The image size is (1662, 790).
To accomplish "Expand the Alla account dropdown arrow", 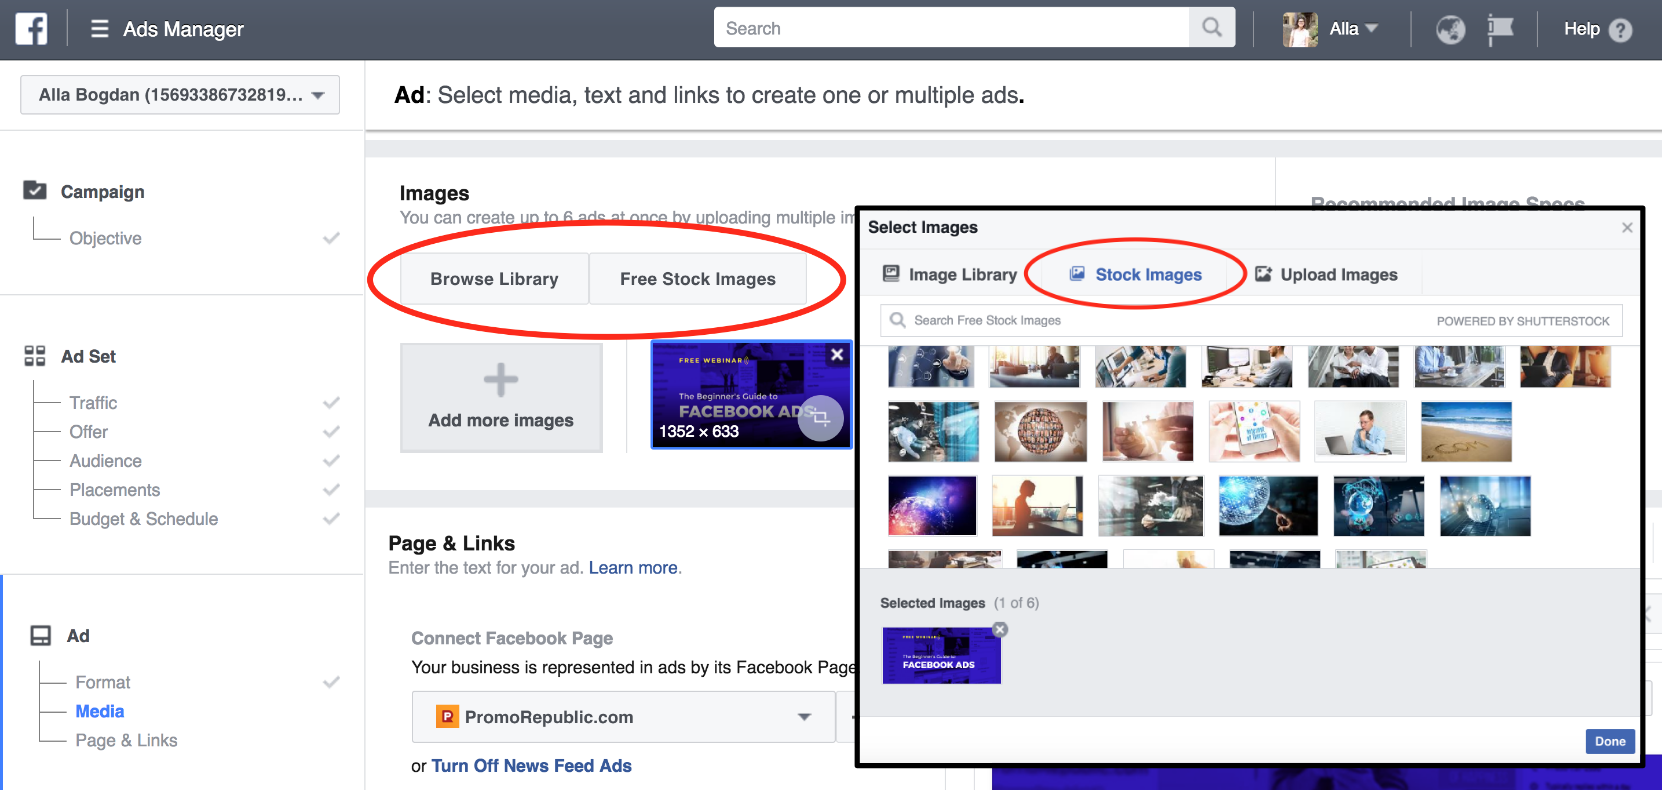I will 1372,28.
